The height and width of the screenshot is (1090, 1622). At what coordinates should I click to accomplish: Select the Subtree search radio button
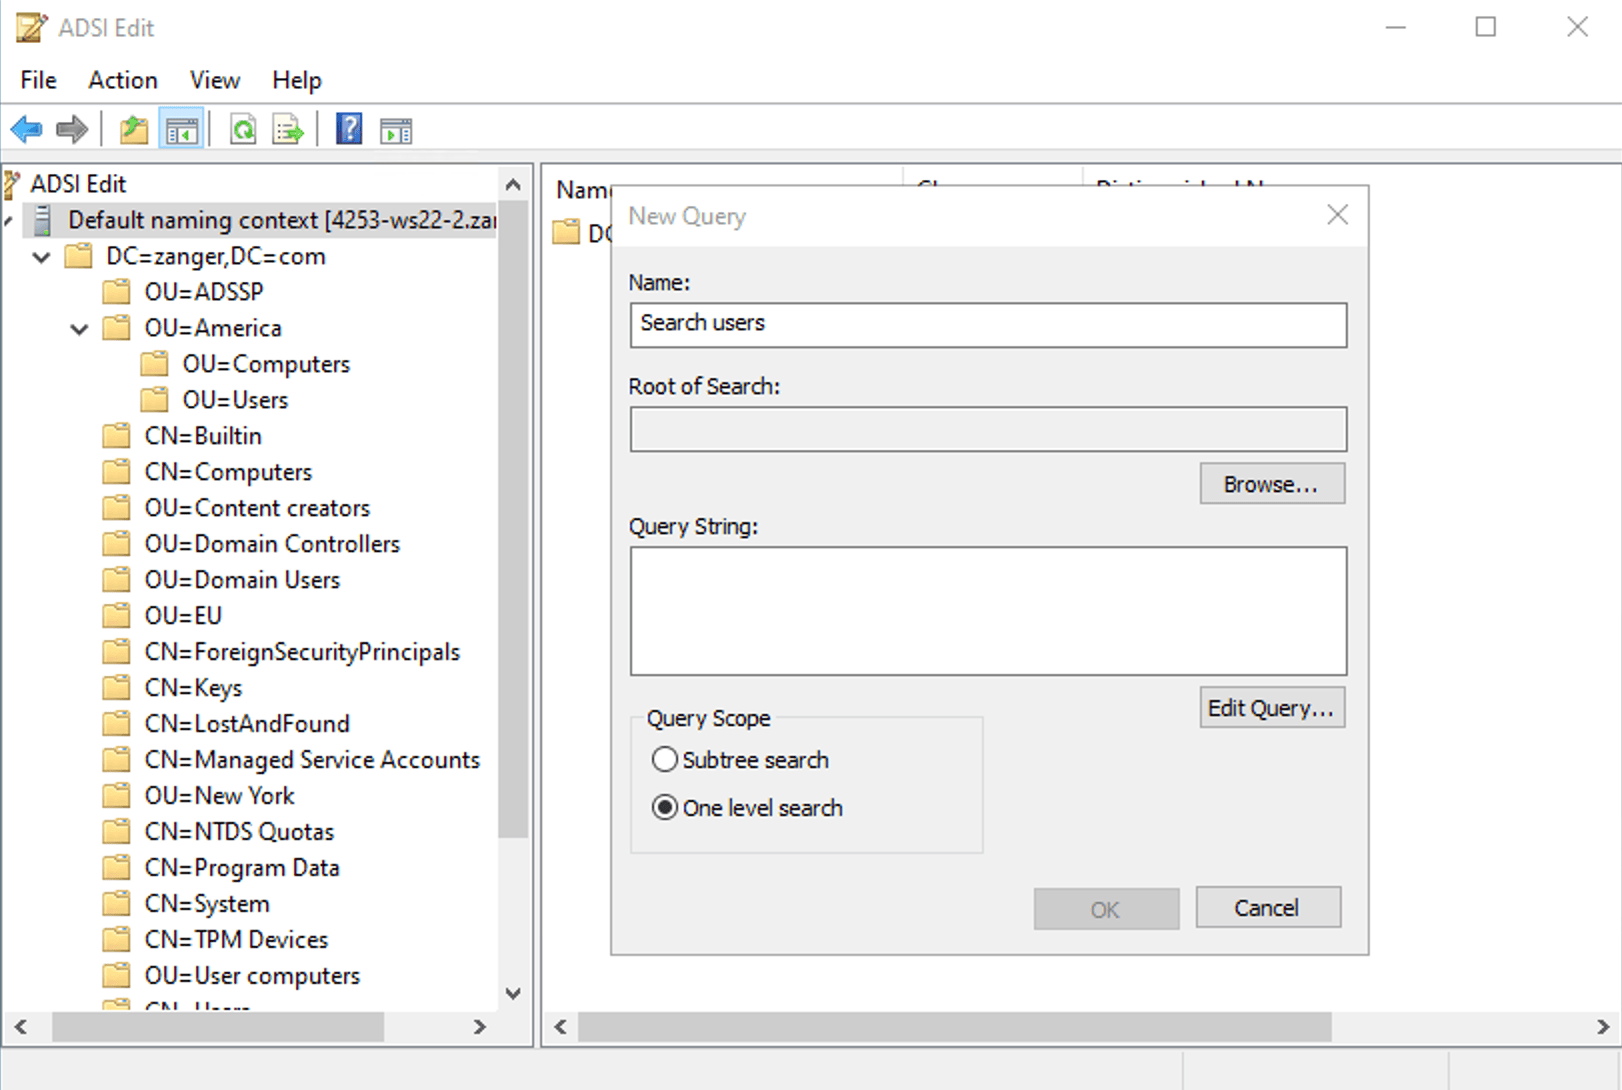click(665, 759)
